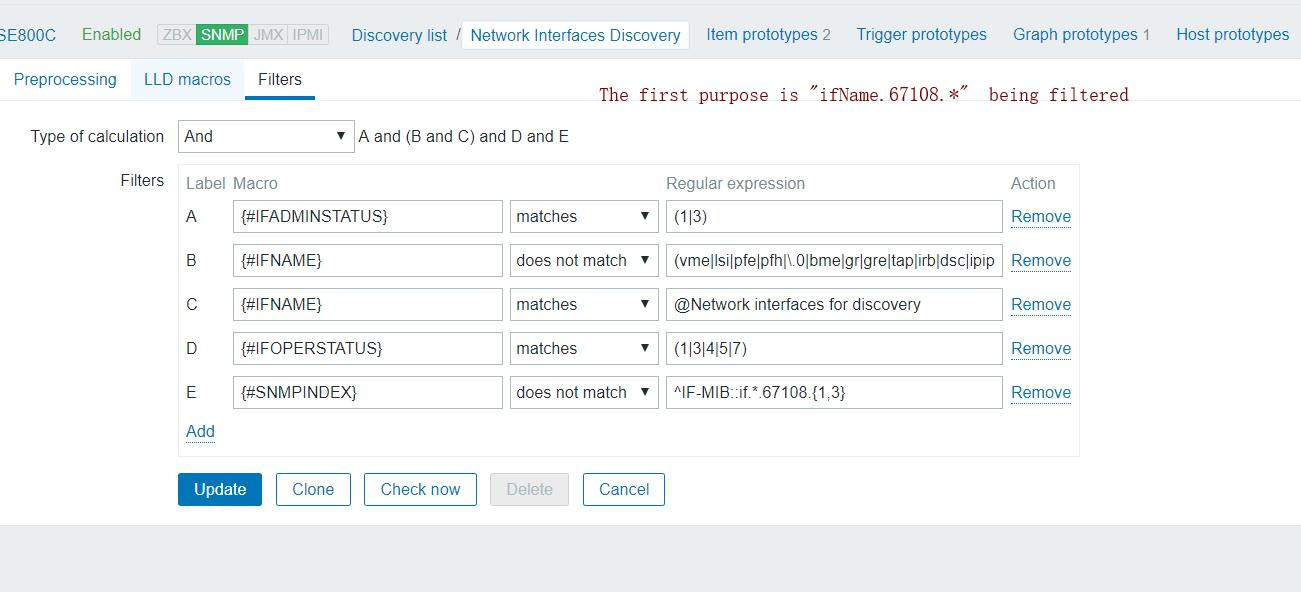
Task: Select the JMX interface badge
Action: pos(267,34)
